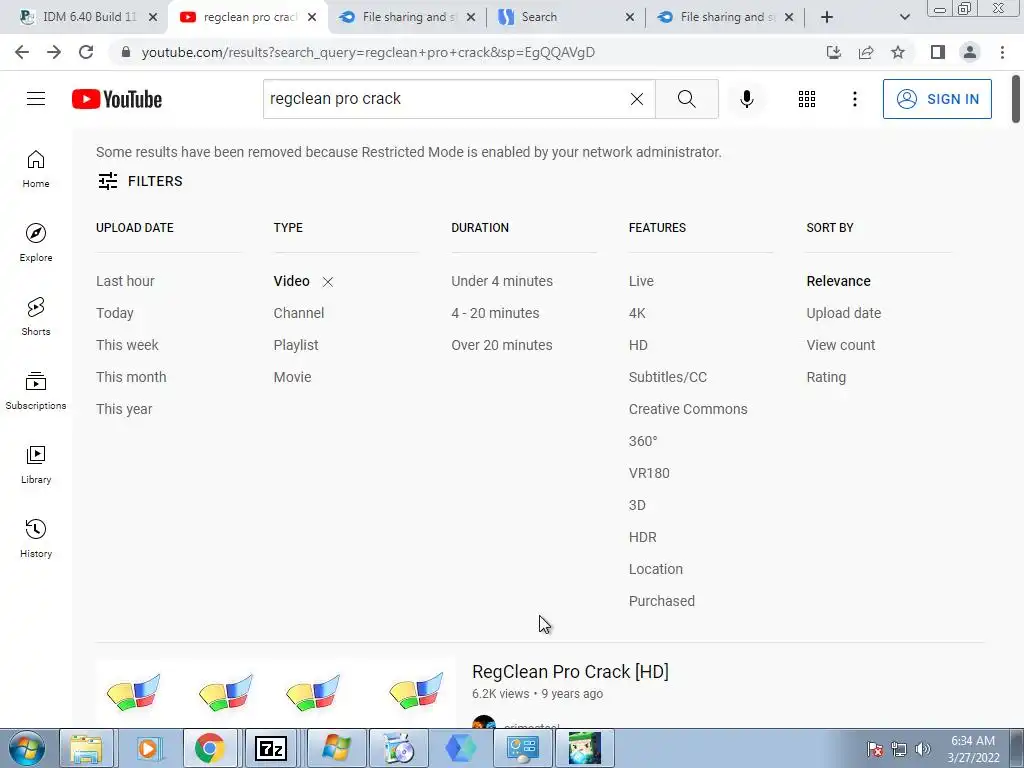Open the YouTube apps grid icon
This screenshot has height=768, width=1024.
click(x=807, y=99)
